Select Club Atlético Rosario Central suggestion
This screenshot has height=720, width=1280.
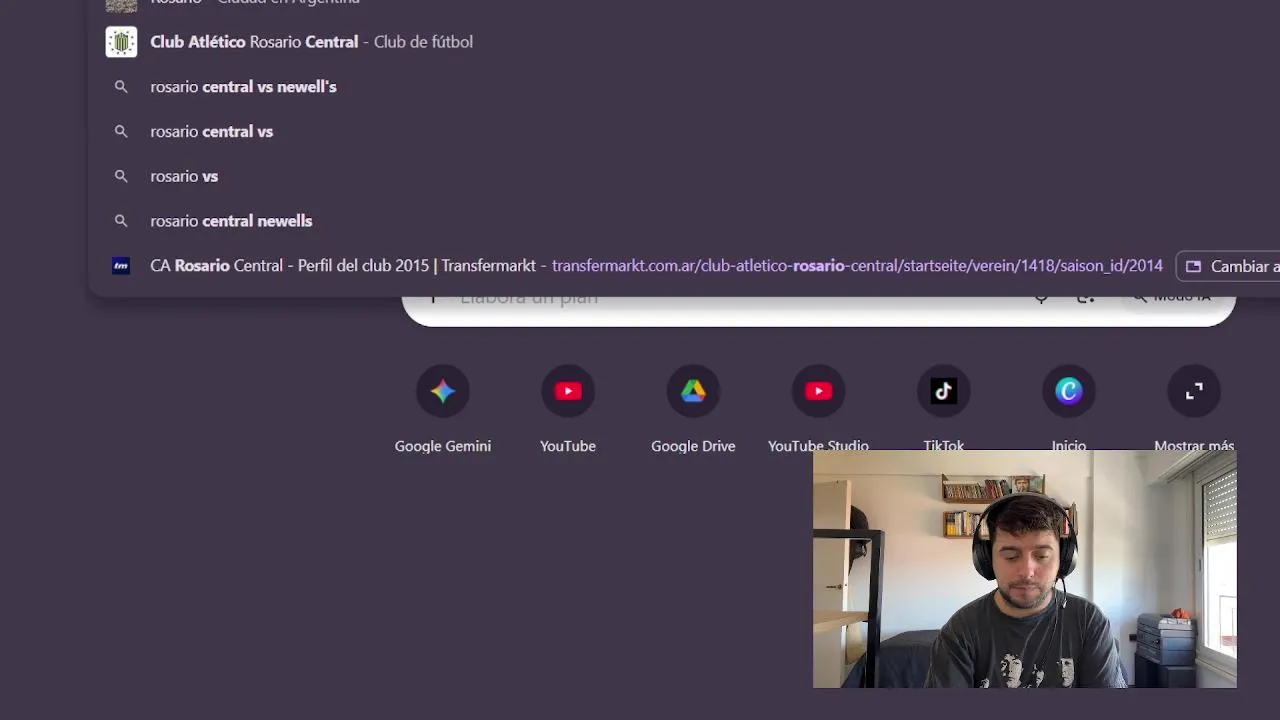point(684,42)
